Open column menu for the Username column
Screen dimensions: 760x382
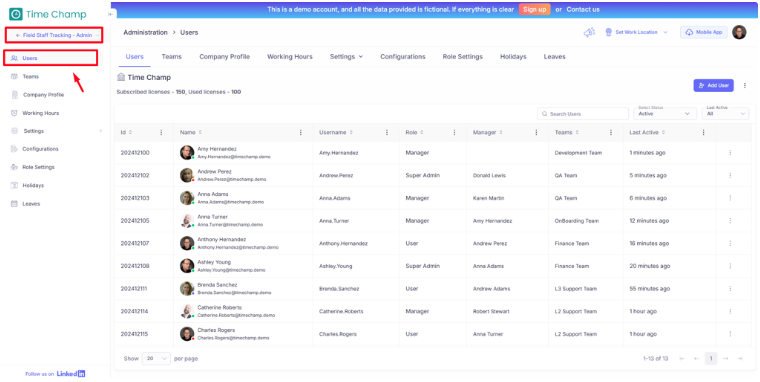pyautogui.click(x=387, y=132)
